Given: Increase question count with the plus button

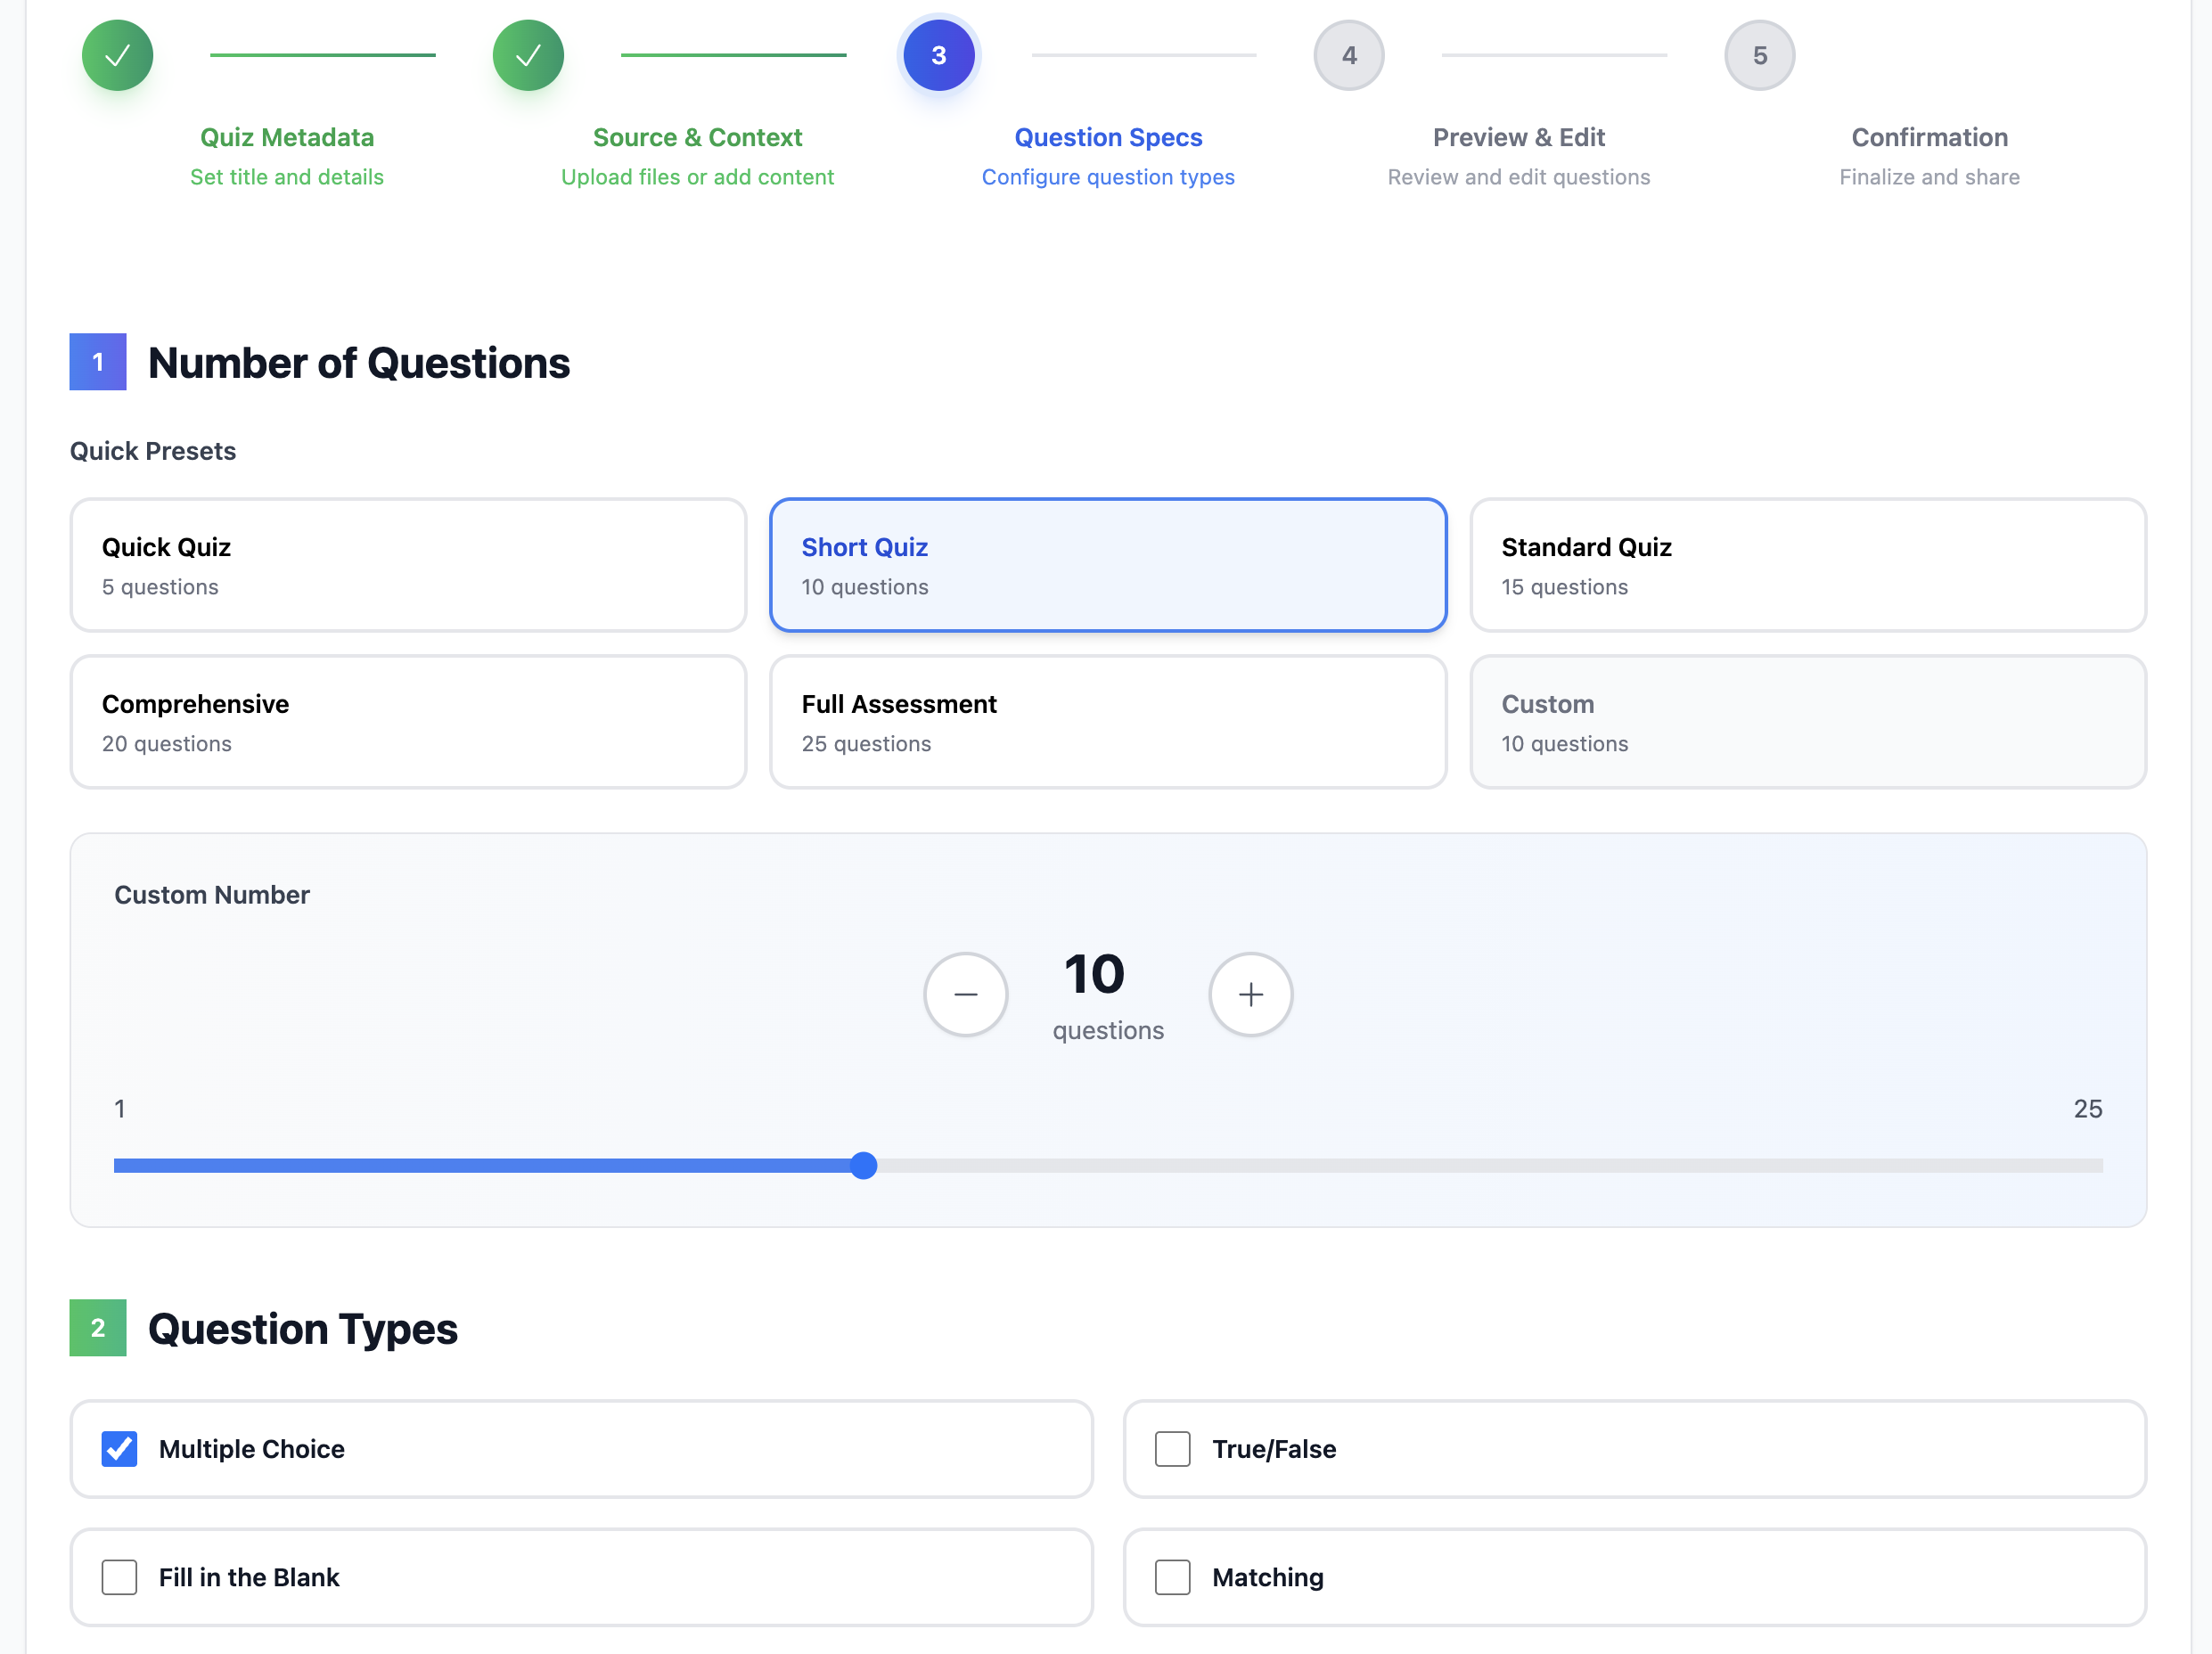Looking at the screenshot, I should click(1250, 994).
